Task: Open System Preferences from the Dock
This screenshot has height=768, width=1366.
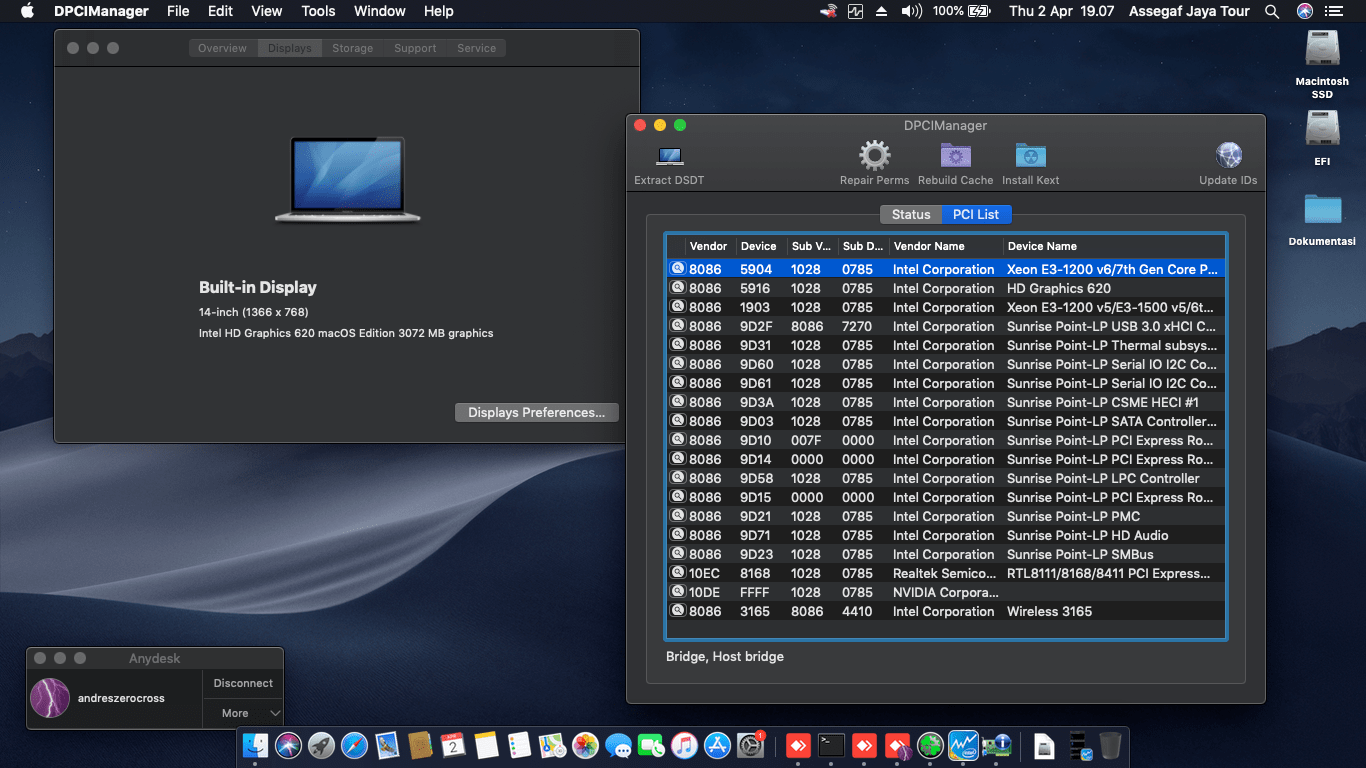Action: tap(750, 745)
